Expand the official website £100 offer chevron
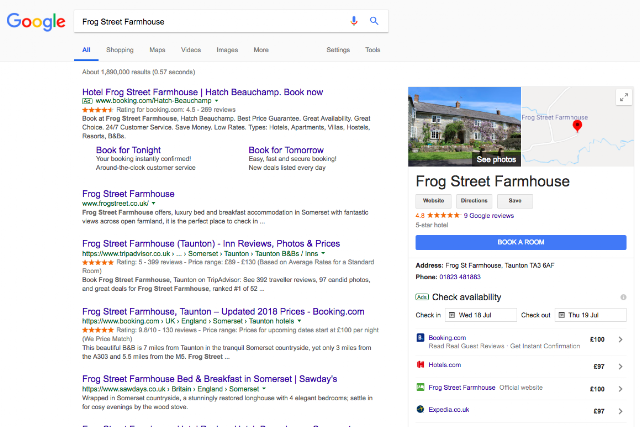 click(620, 389)
